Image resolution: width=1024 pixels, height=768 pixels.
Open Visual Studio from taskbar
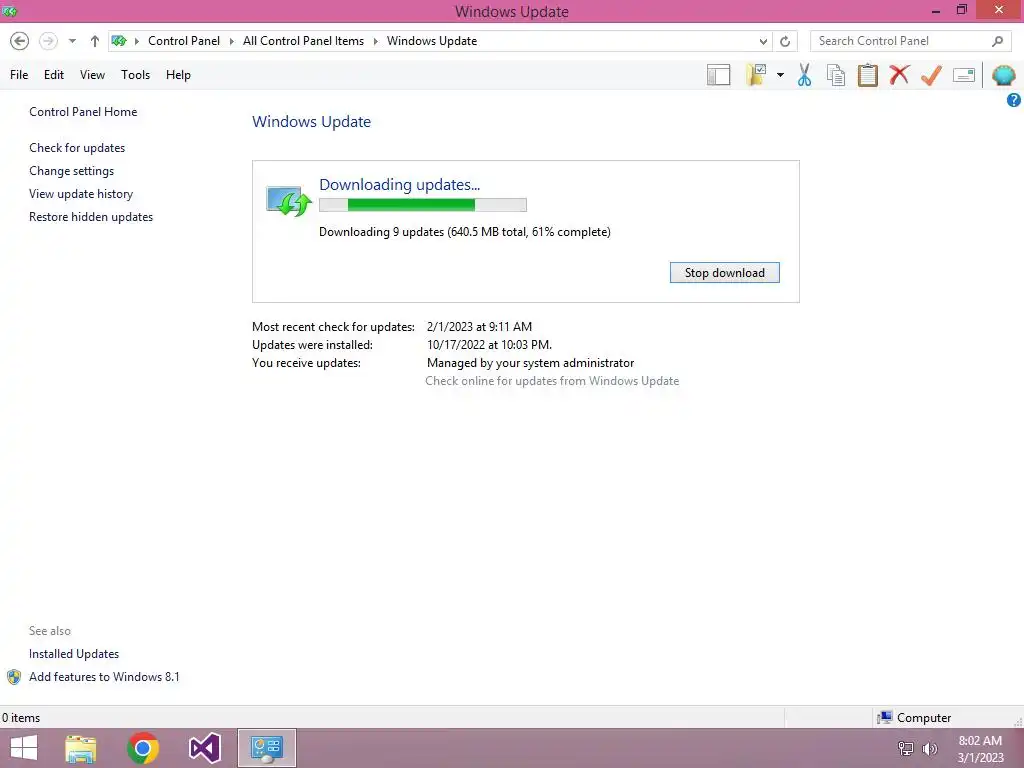click(x=205, y=748)
